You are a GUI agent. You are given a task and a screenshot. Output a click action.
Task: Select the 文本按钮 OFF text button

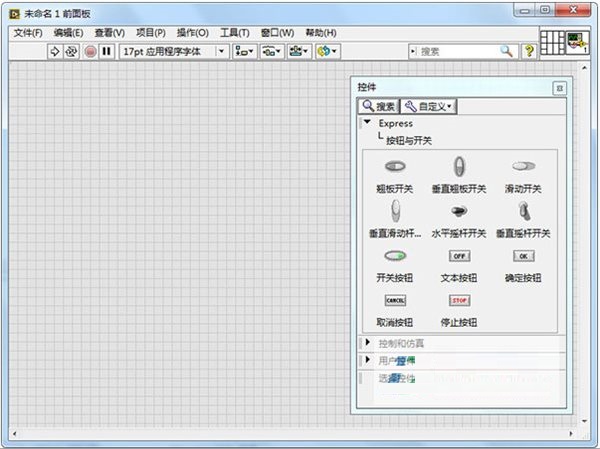click(x=459, y=265)
